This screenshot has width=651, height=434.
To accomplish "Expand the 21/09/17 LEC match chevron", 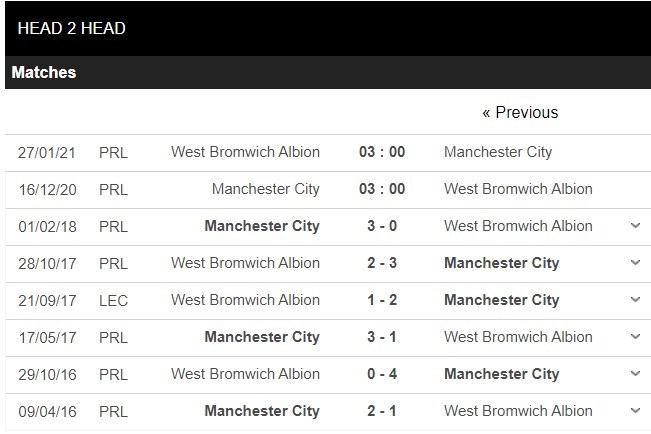I will pyautogui.click(x=635, y=300).
